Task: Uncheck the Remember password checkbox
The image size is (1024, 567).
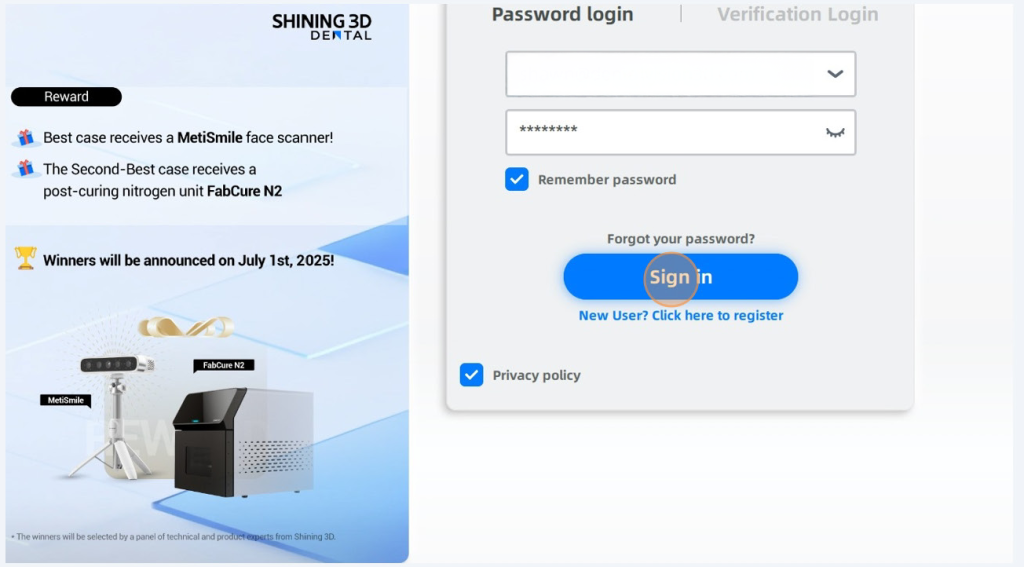Action: click(517, 180)
